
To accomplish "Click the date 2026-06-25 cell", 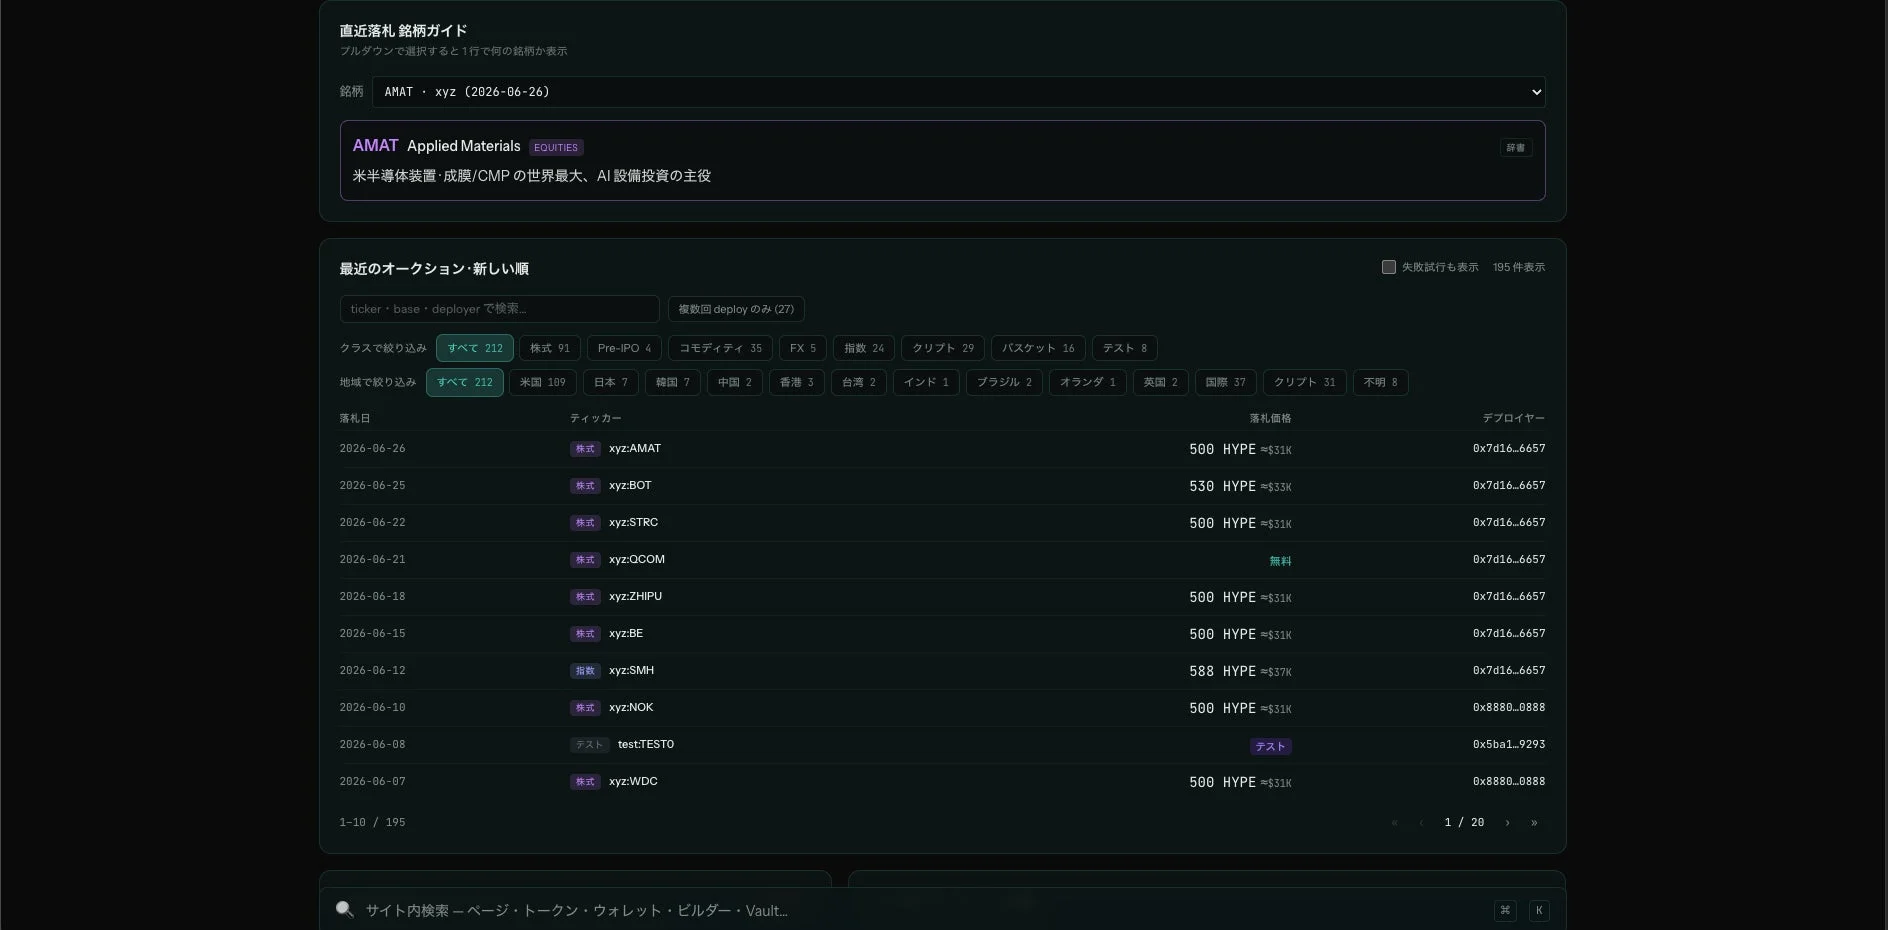I will [372, 486].
